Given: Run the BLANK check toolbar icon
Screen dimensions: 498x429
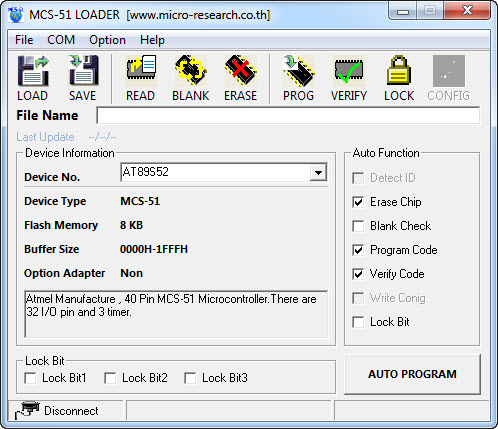Looking at the screenshot, I should click(191, 71).
